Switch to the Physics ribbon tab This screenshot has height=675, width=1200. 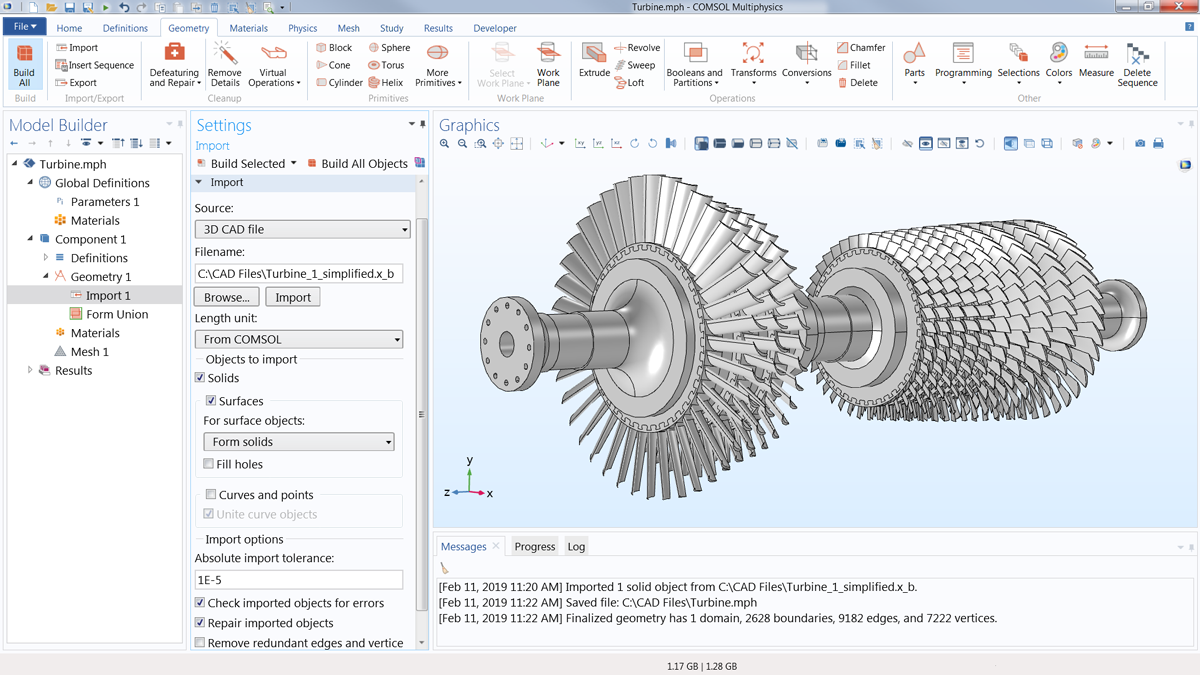[302, 27]
